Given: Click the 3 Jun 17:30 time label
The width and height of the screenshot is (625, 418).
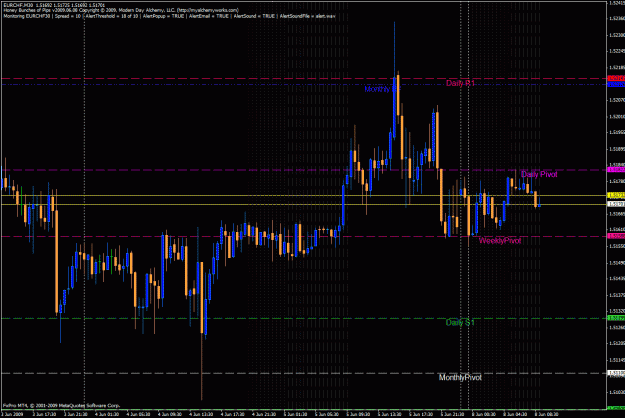Looking at the screenshot, I should 44,414.
